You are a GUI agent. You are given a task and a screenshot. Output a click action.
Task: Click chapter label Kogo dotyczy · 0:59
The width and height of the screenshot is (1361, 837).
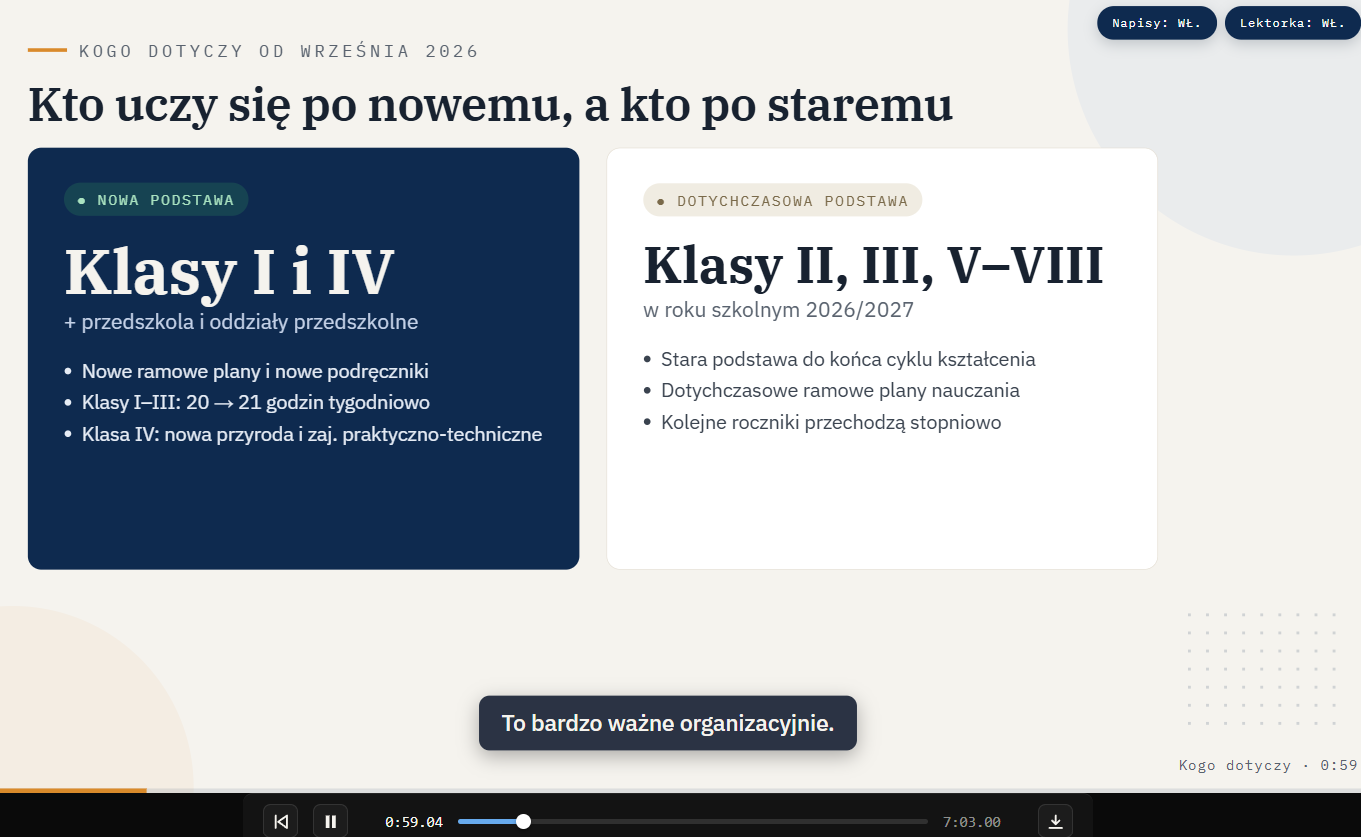[1268, 765]
